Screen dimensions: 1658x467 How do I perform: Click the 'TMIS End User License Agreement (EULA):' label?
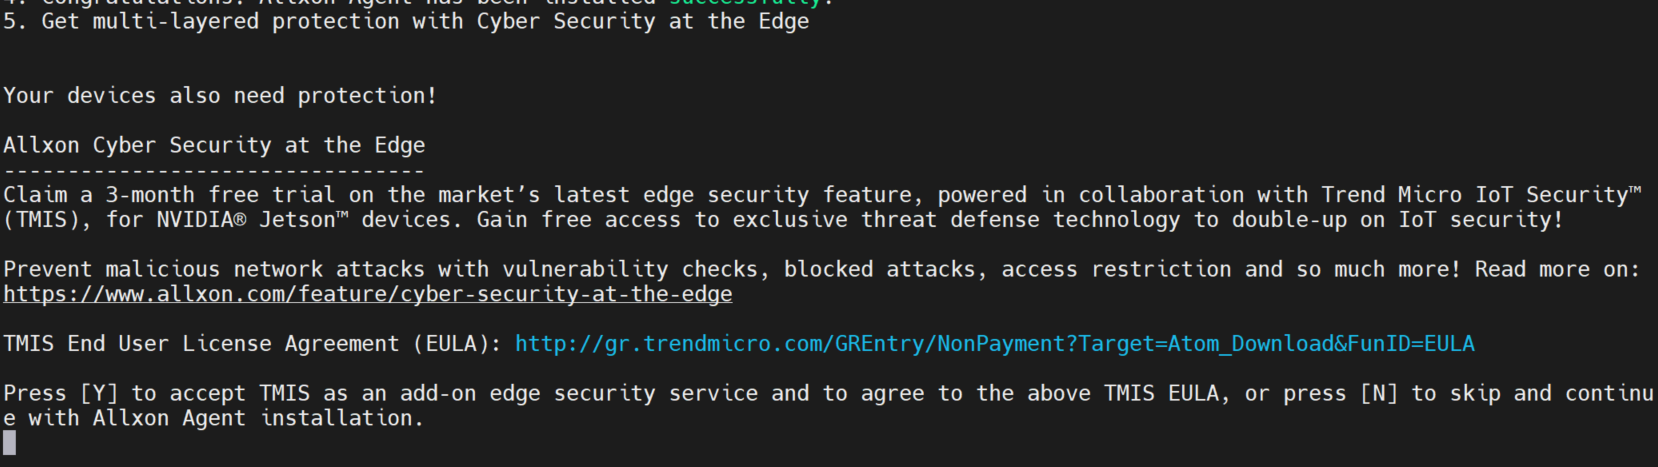[x=253, y=344]
